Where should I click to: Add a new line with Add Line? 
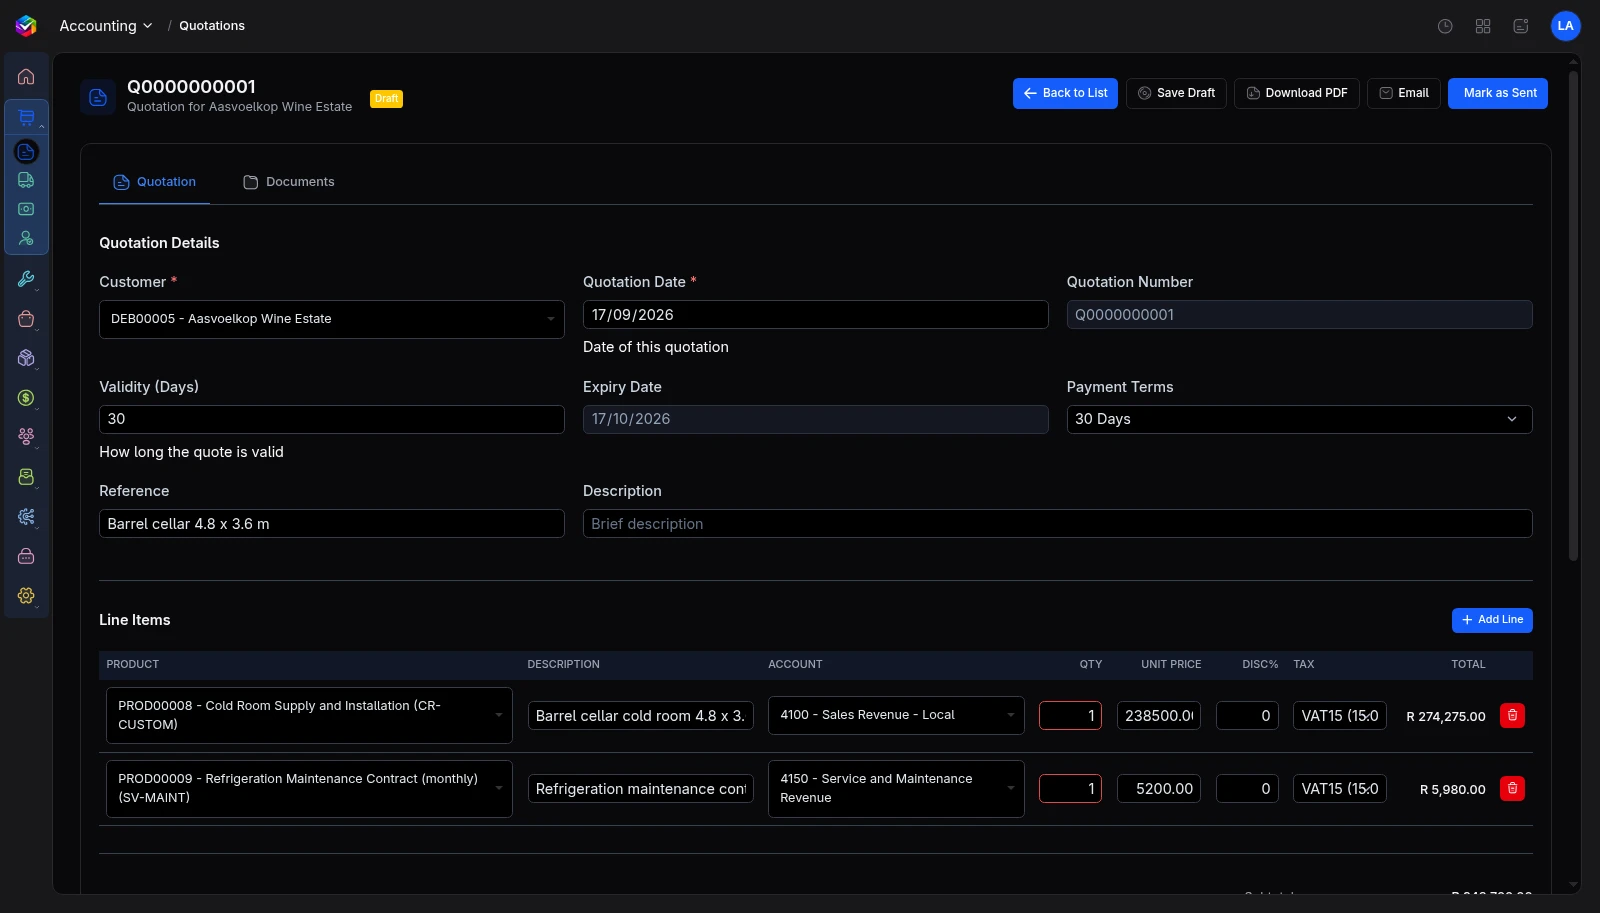(1492, 620)
